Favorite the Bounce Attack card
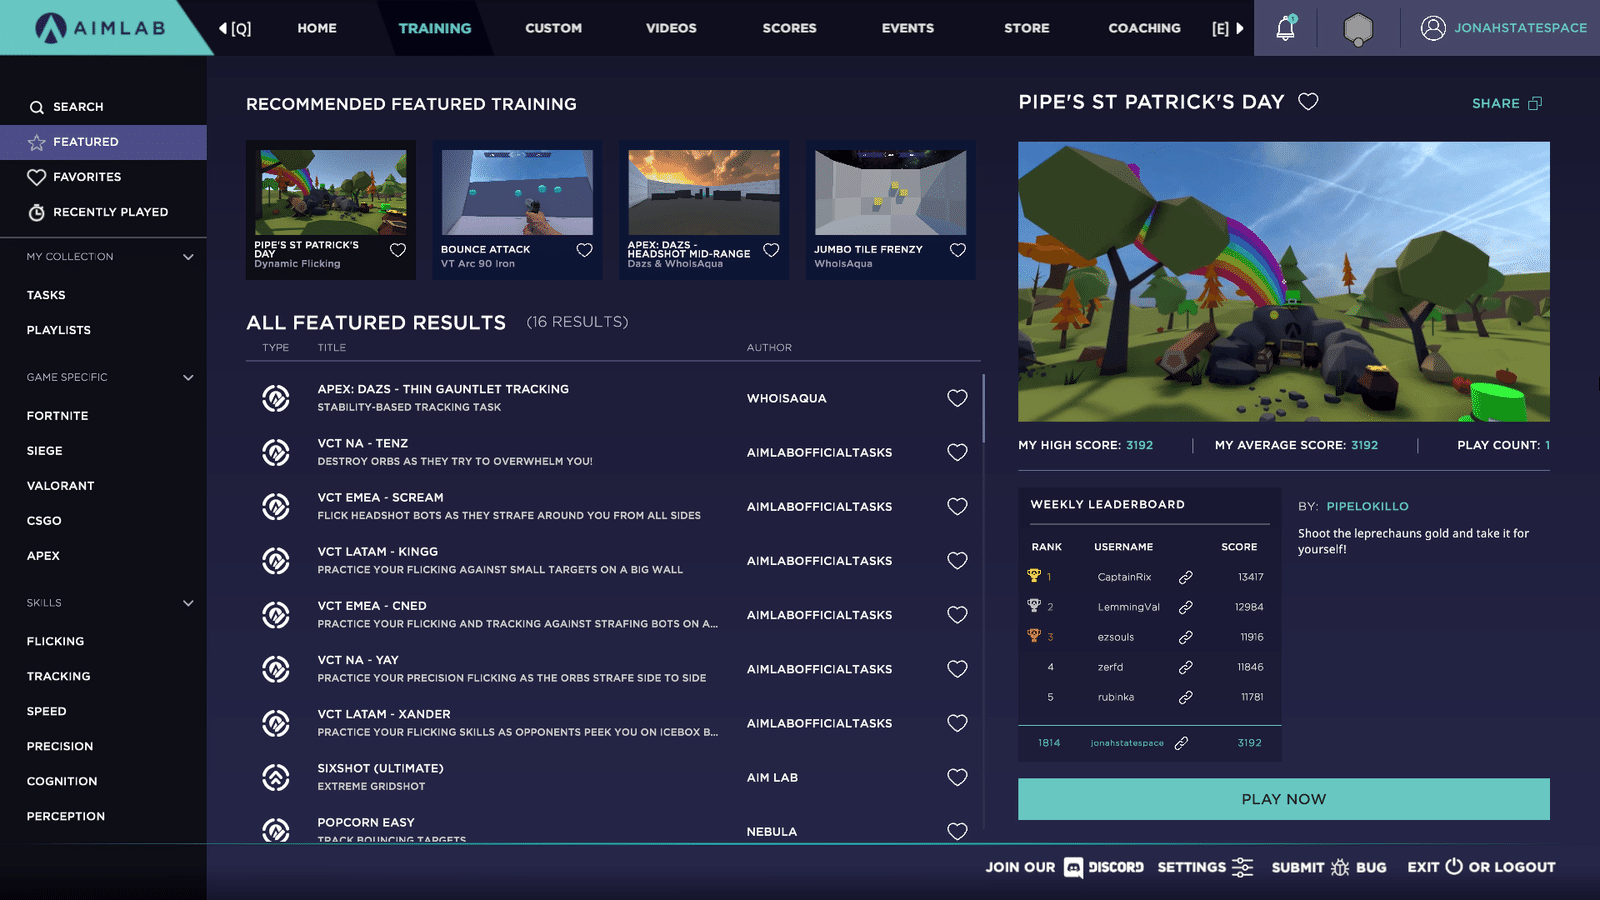This screenshot has height=900, width=1600. [x=585, y=250]
